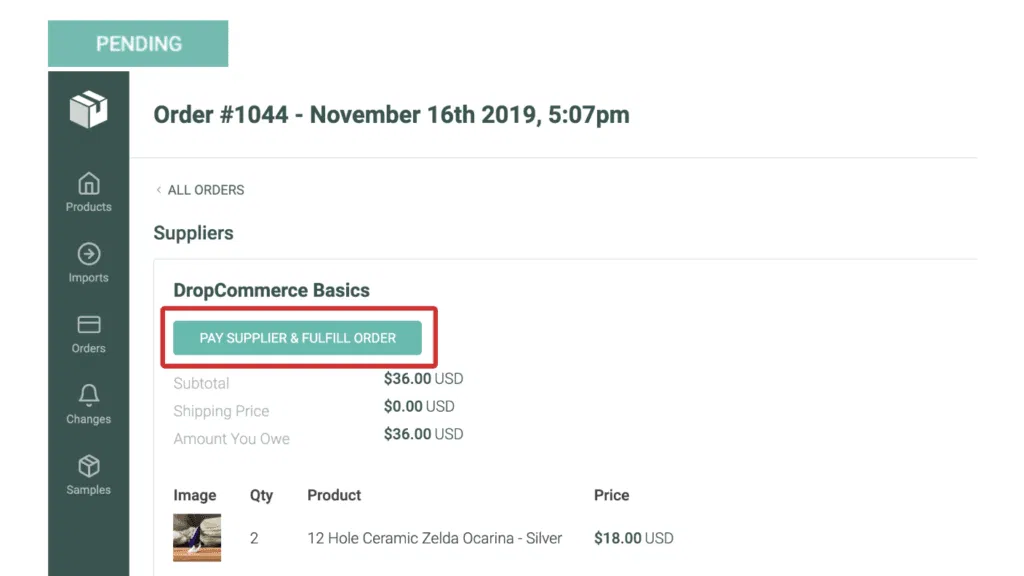Viewport: 1024px width, 576px height.
Task: Open the Products section in the sidebar
Action: click(x=88, y=192)
